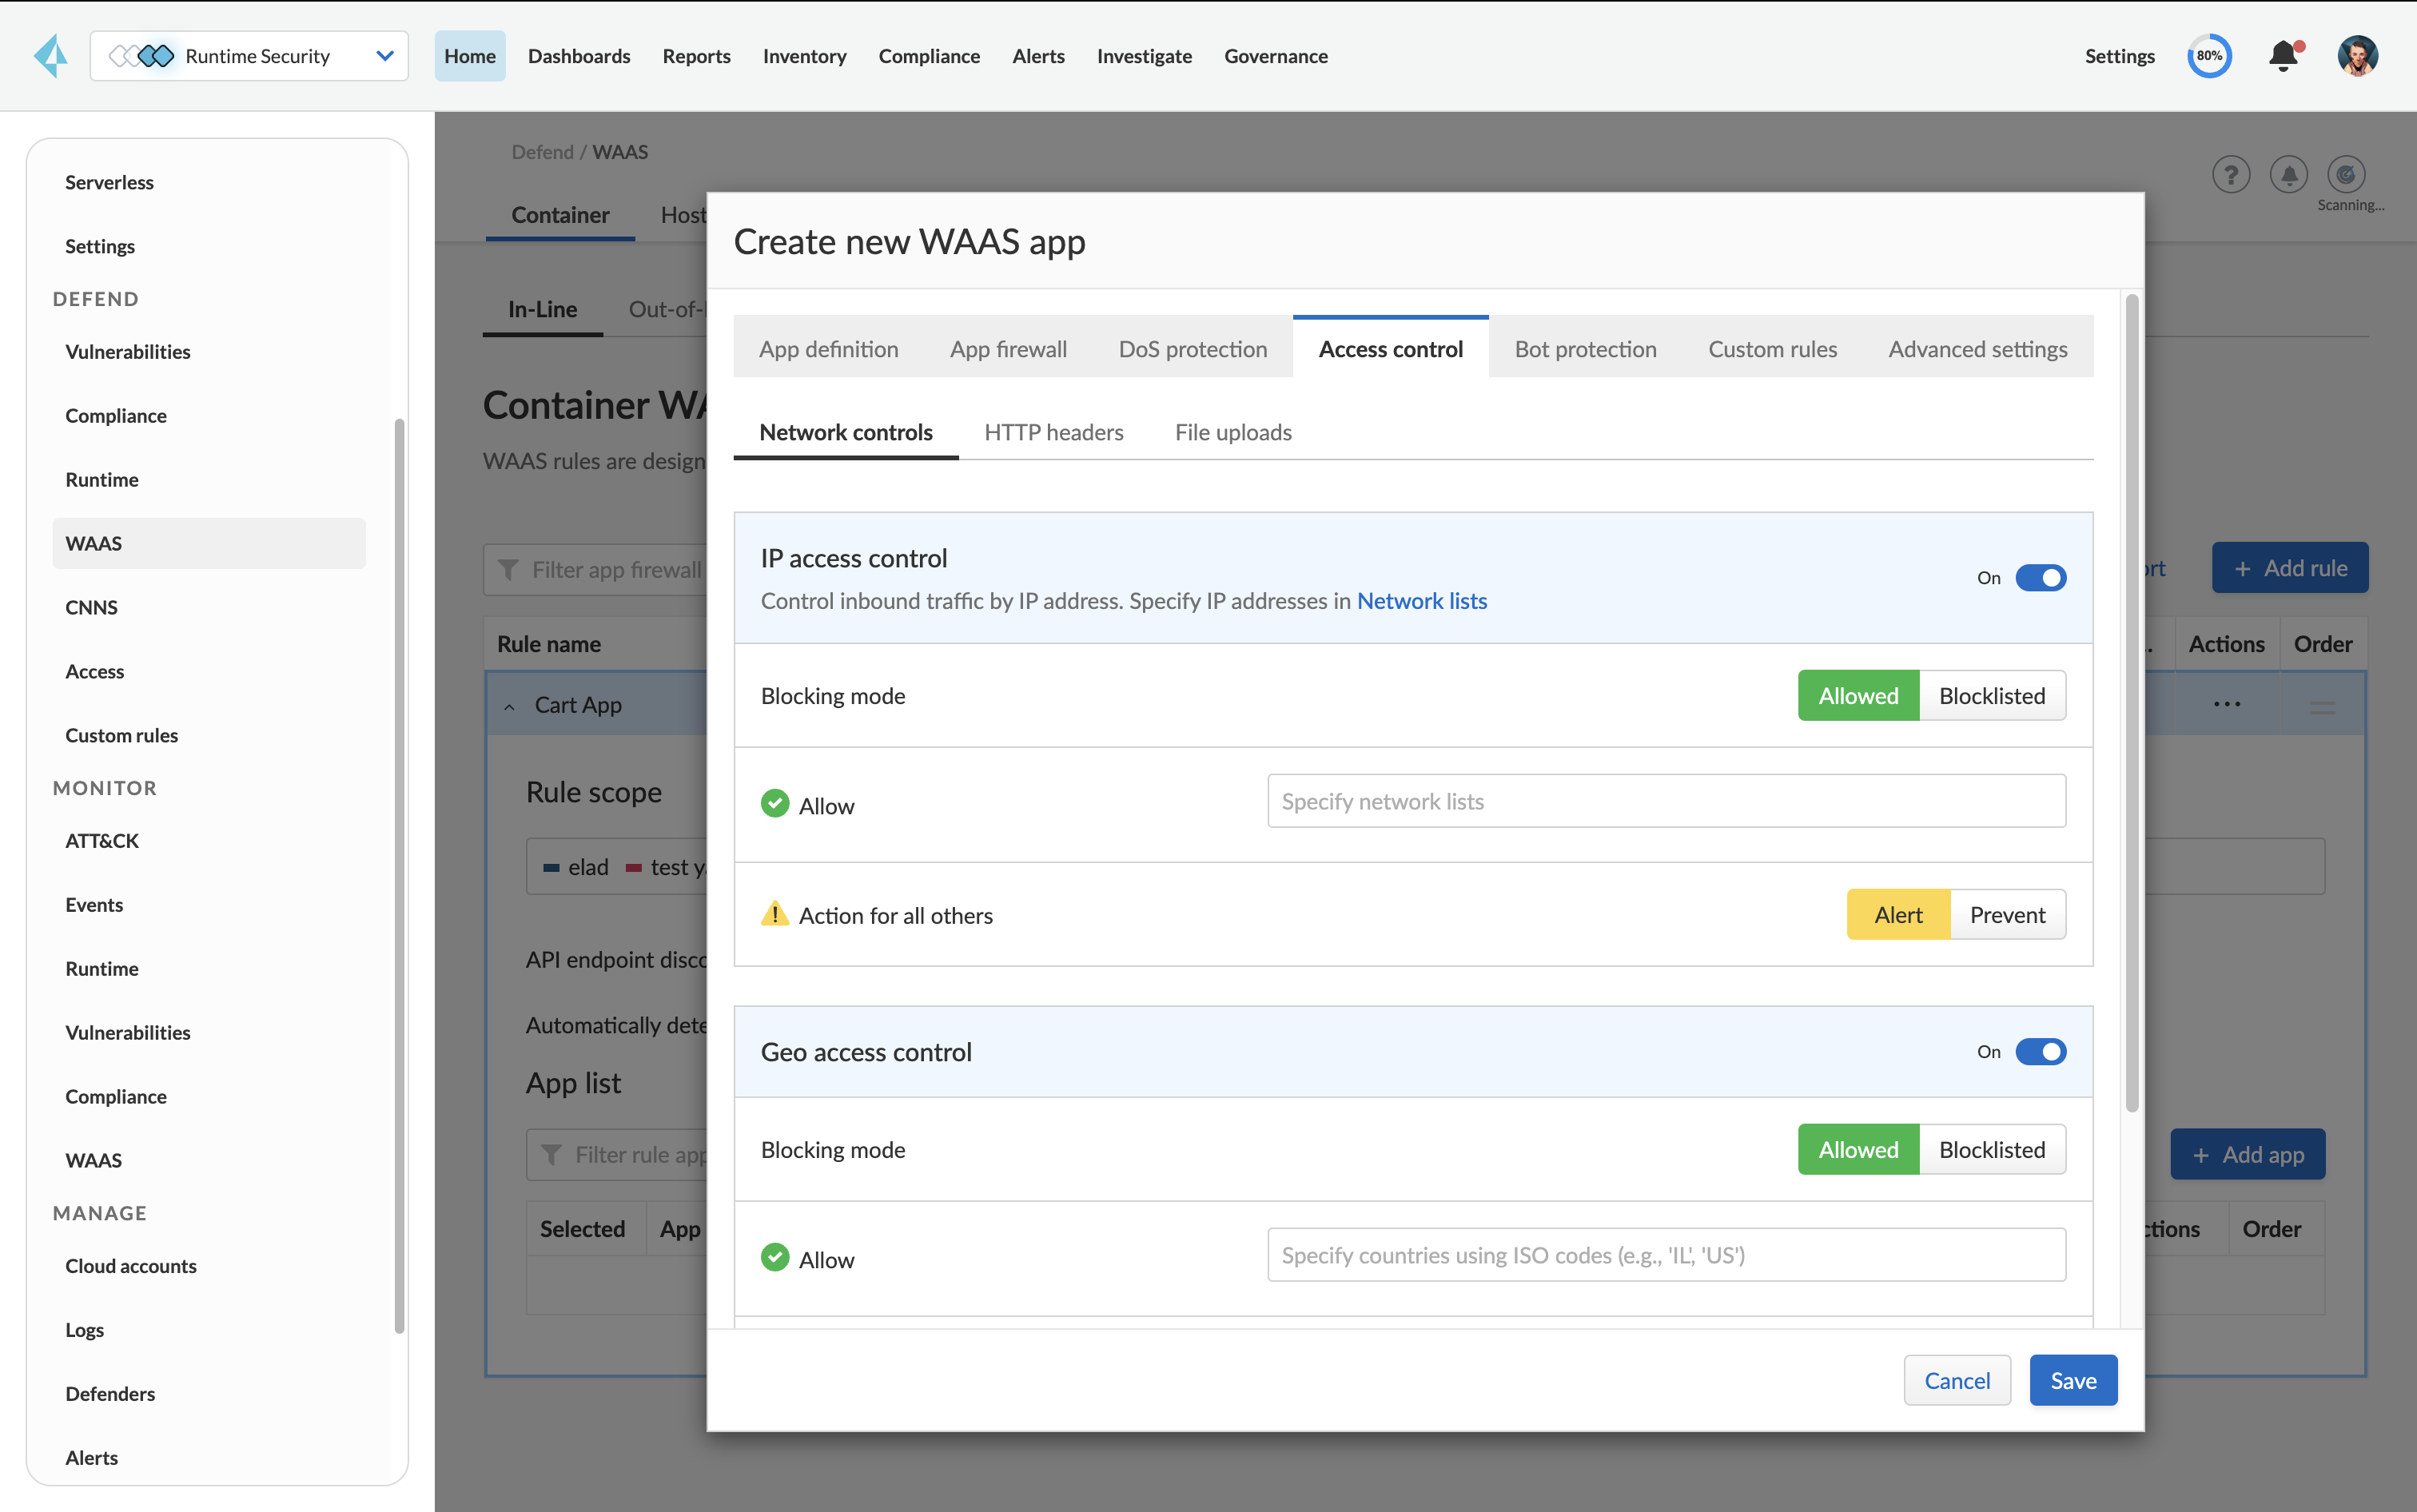Click the Prisma logo icon
The width and height of the screenshot is (2417, 1512).
(50, 56)
